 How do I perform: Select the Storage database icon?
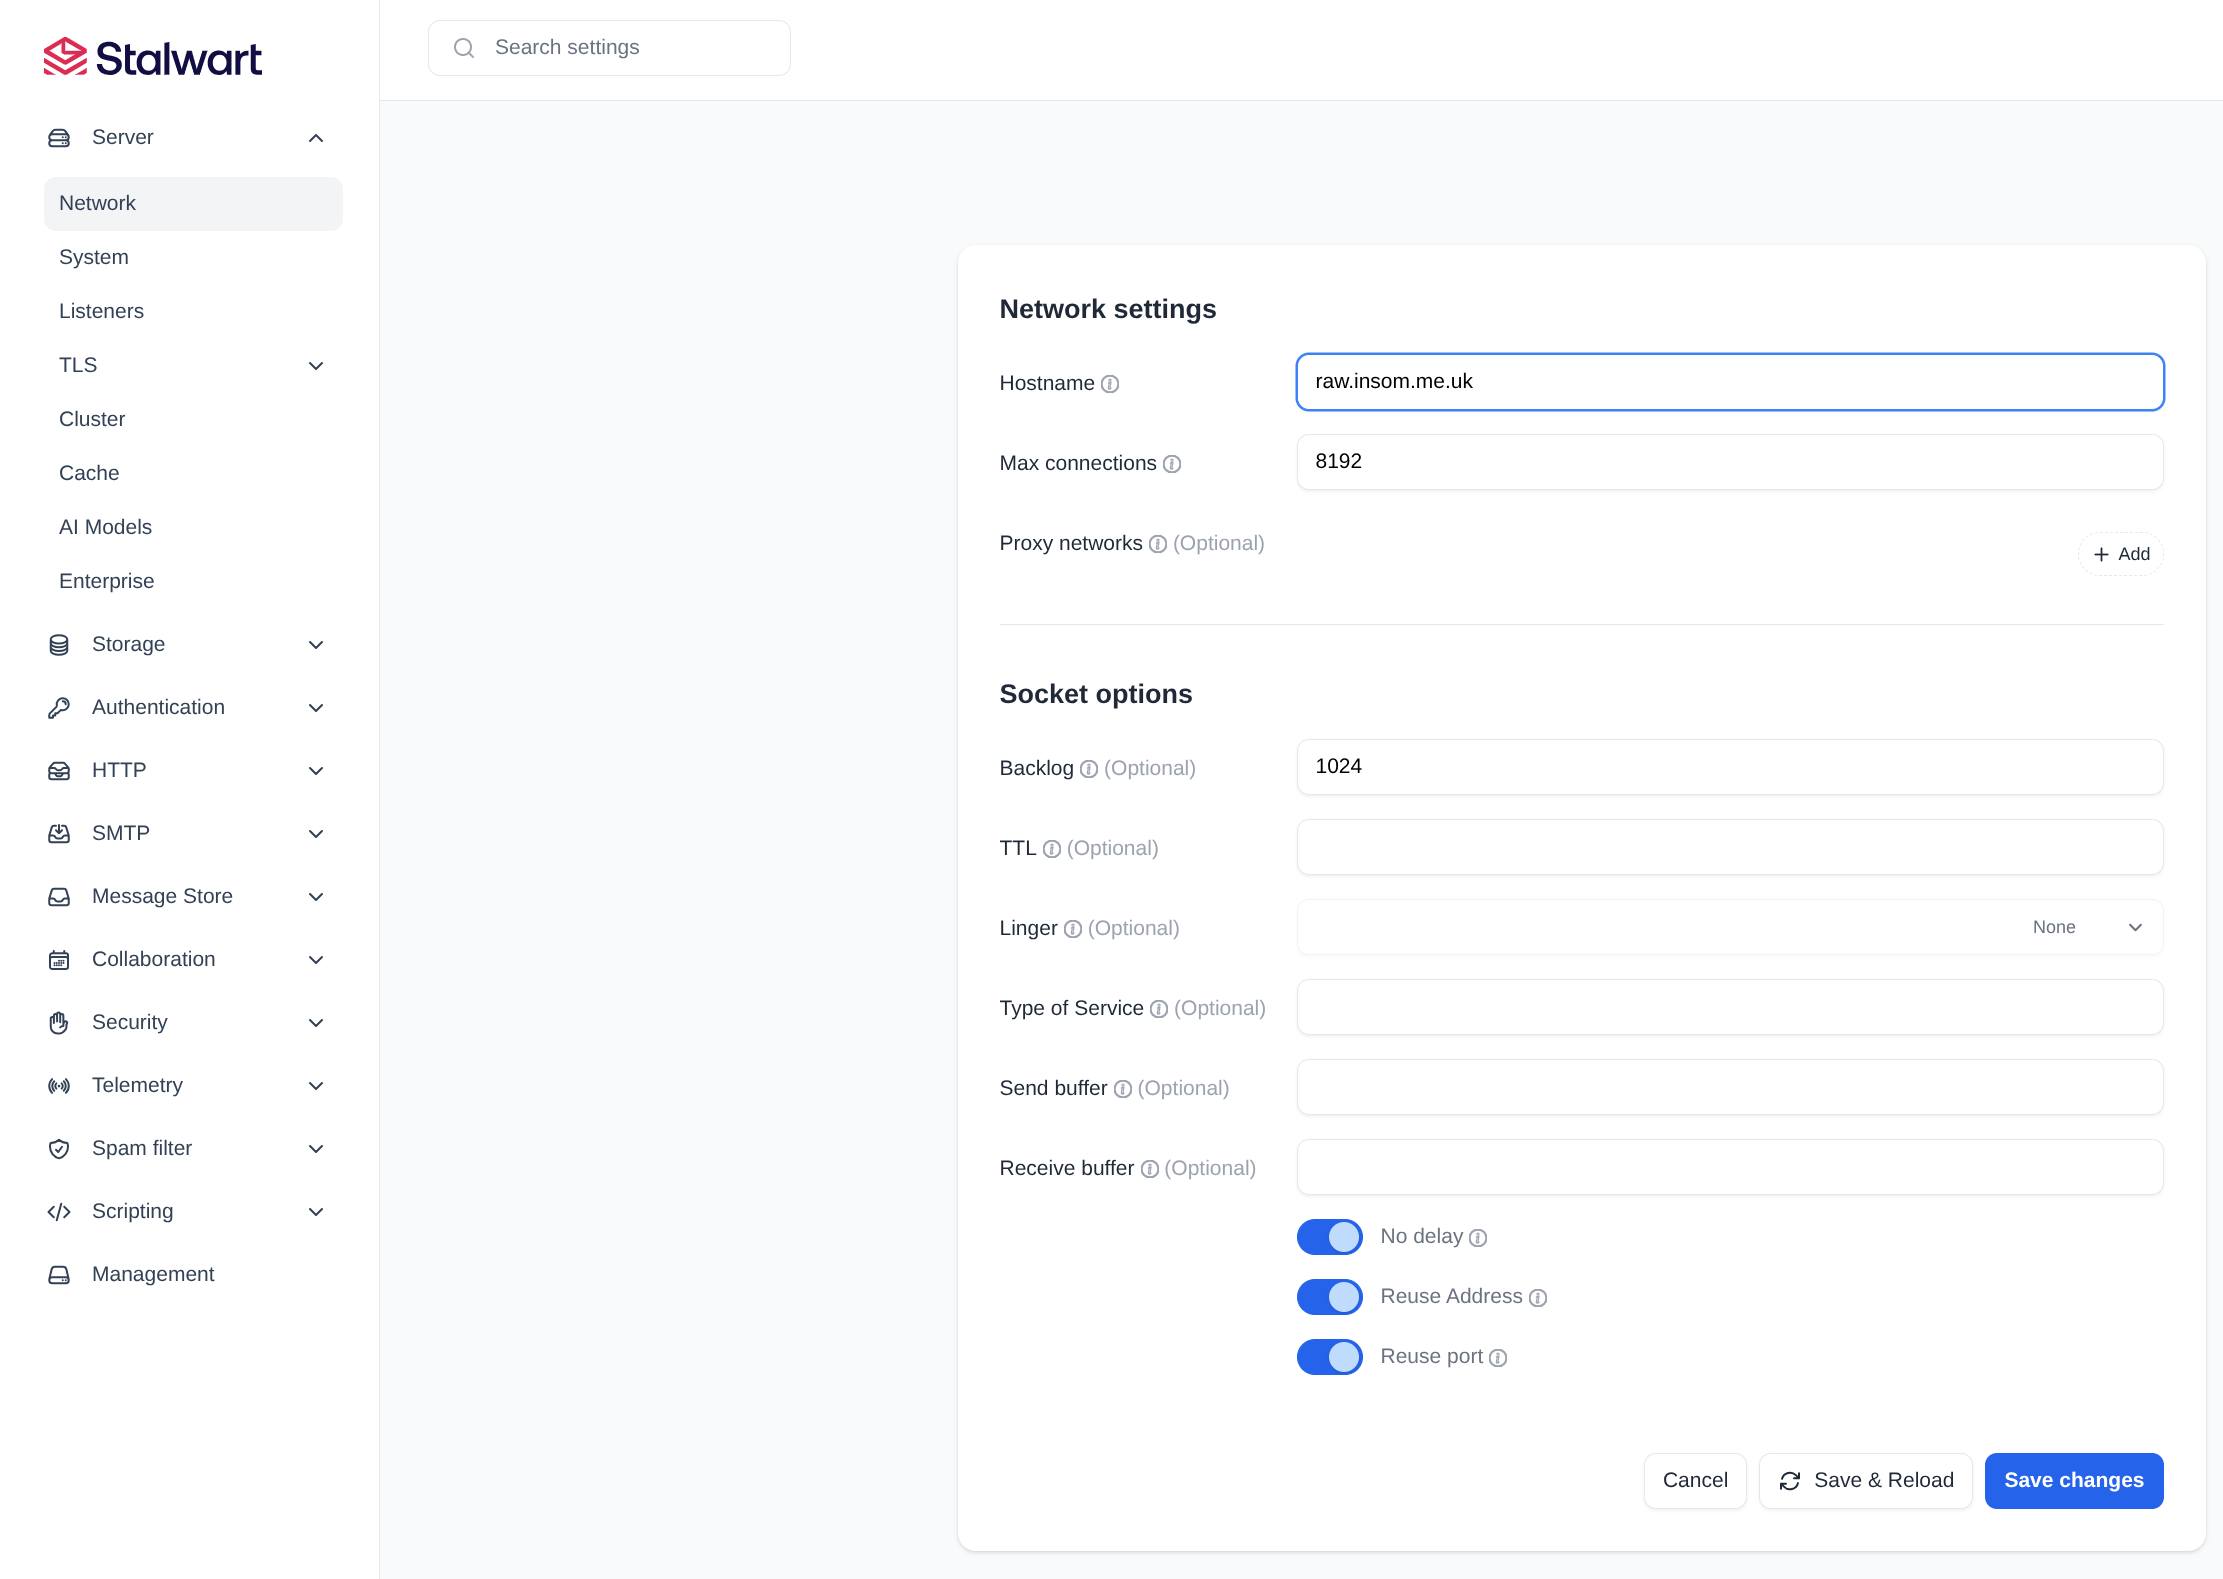[60, 645]
